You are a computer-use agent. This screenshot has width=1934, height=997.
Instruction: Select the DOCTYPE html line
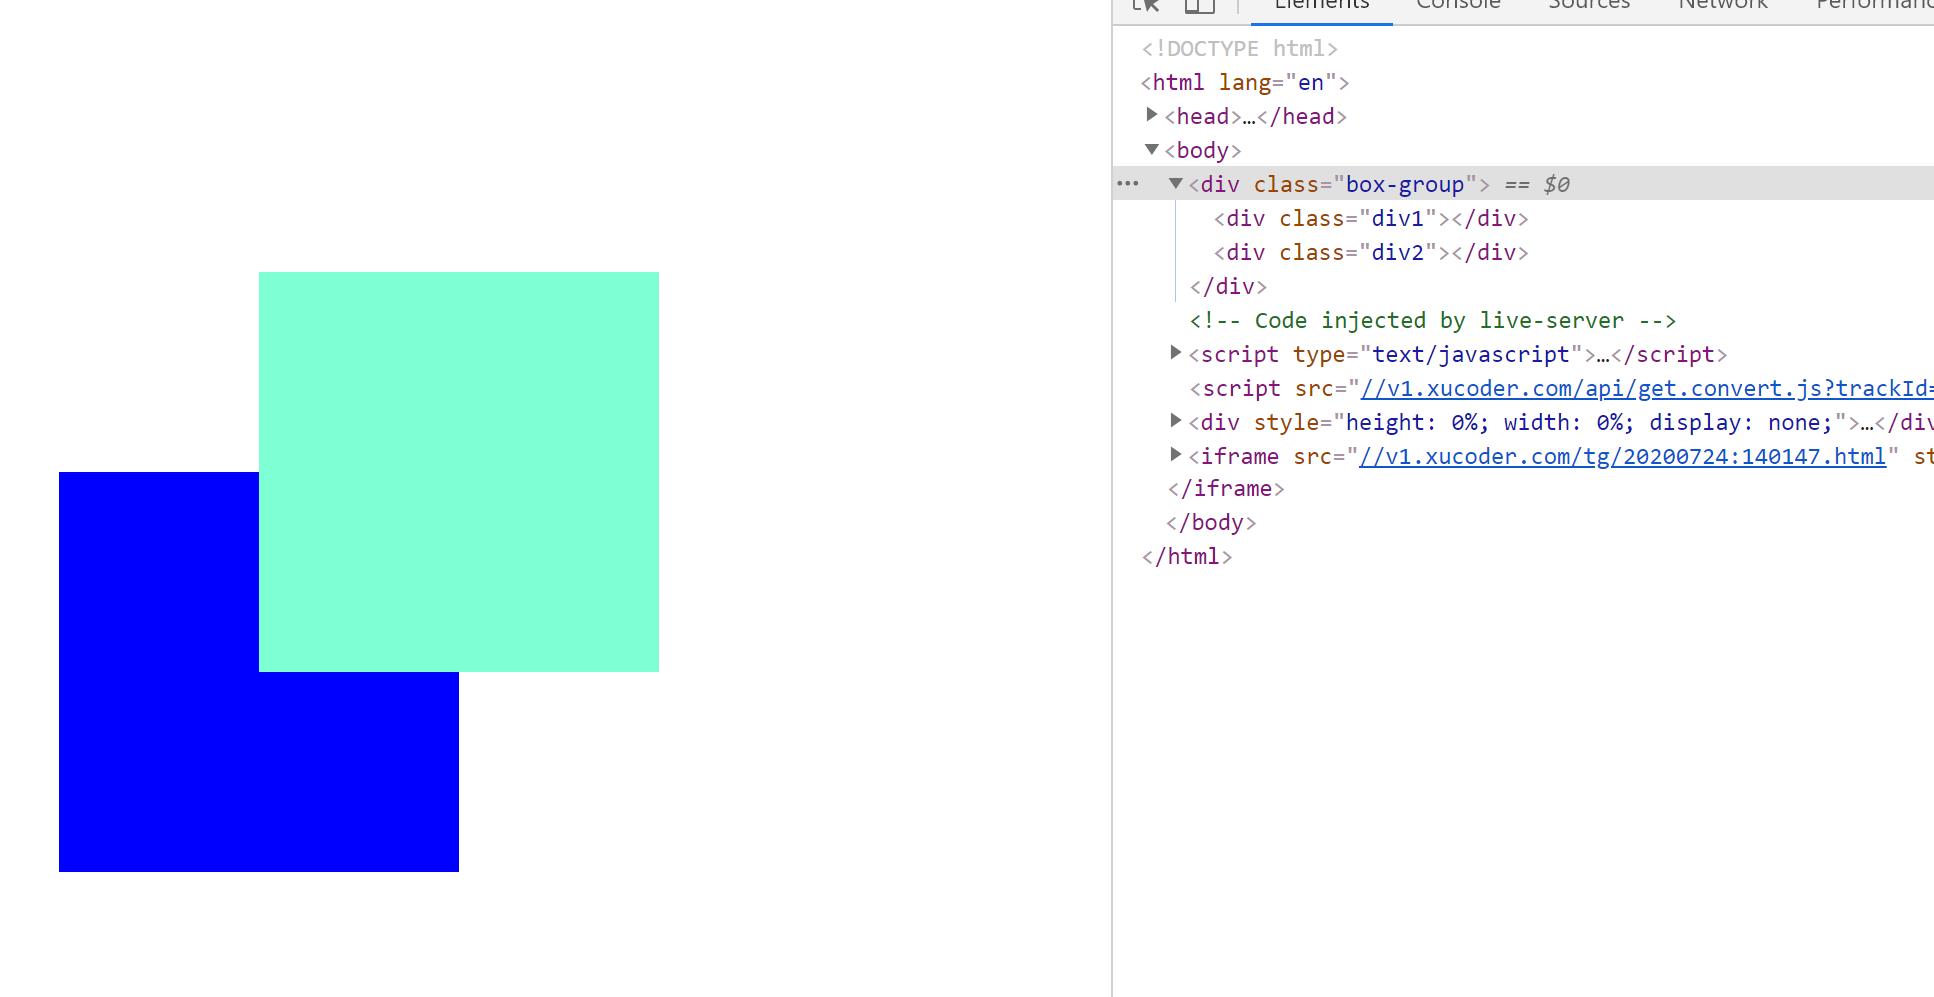coord(1240,48)
